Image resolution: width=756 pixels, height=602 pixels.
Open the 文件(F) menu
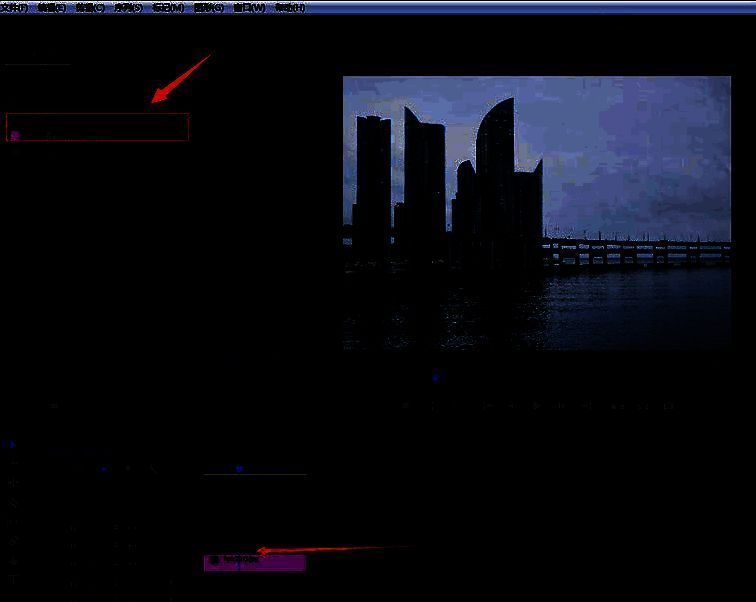[14, 7]
